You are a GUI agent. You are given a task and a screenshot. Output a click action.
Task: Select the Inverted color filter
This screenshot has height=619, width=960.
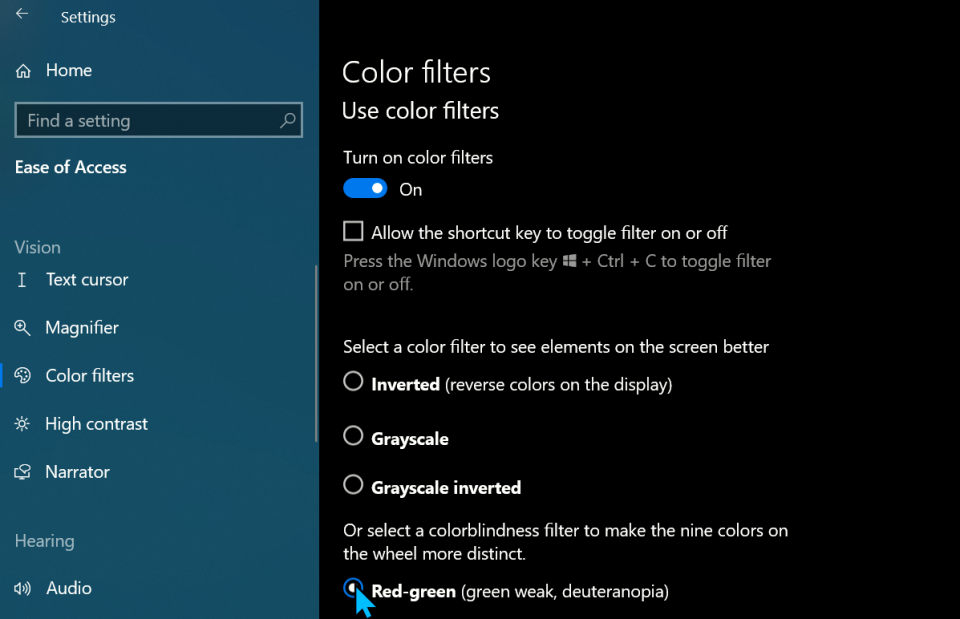(x=353, y=381)
